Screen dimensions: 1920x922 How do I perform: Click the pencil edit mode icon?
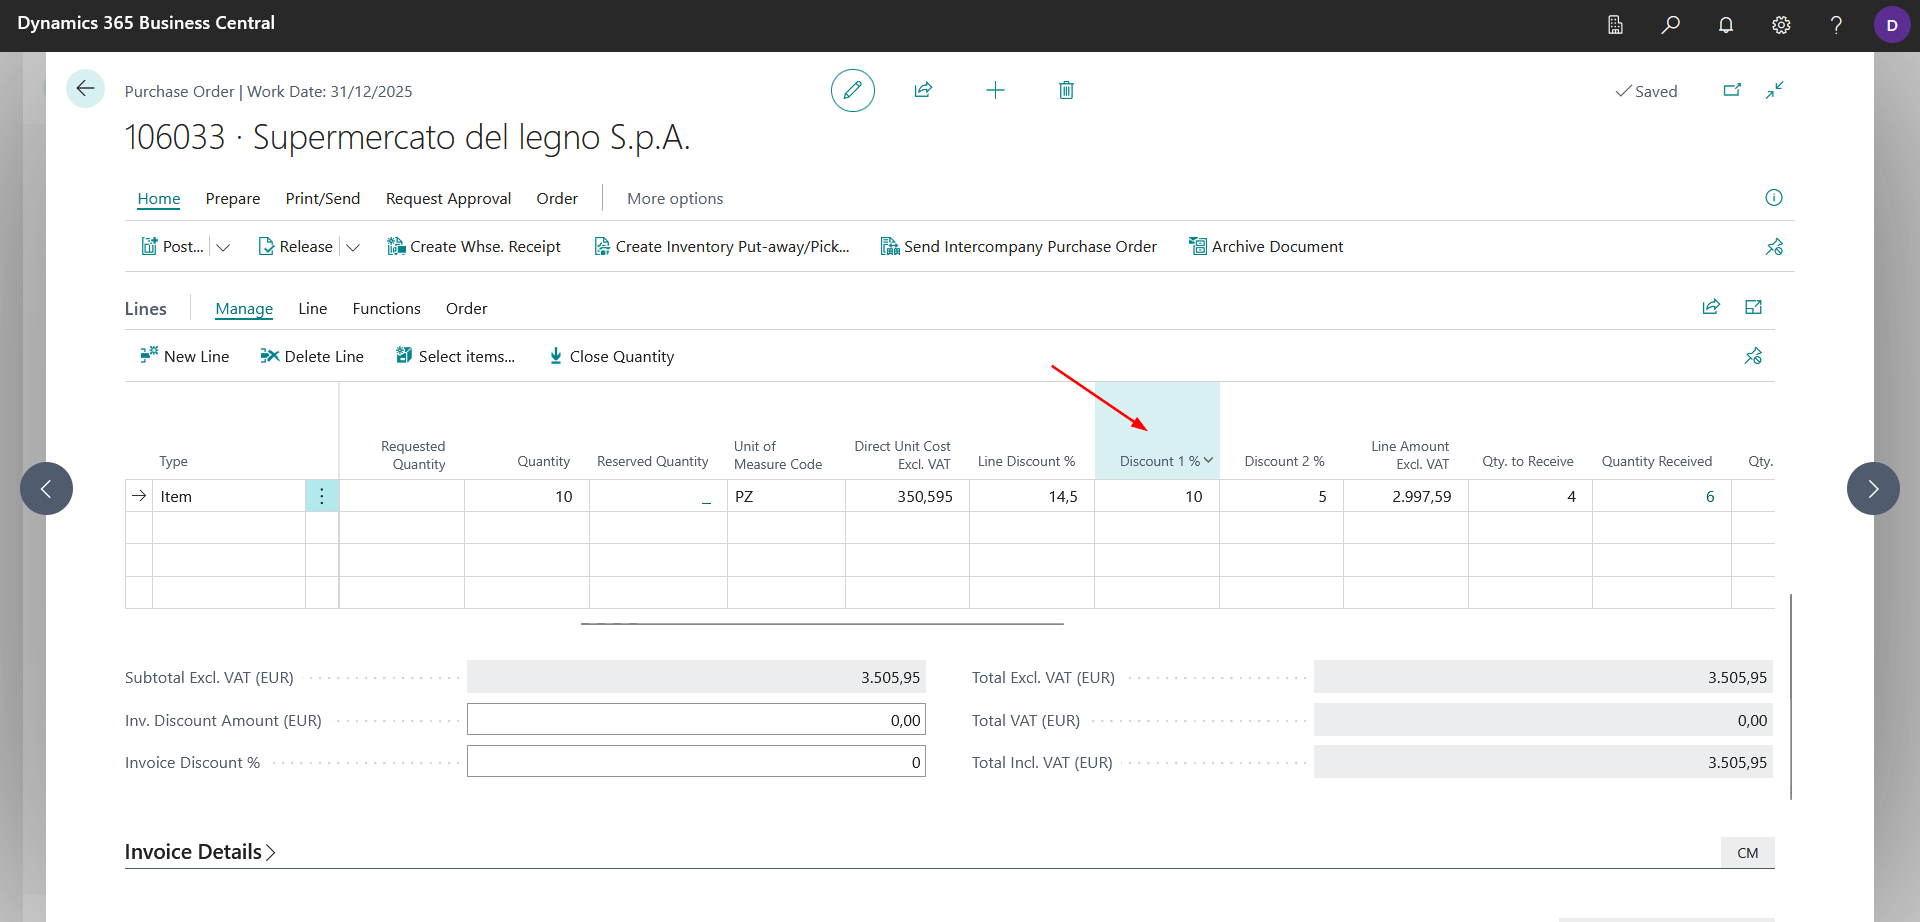(852, 90)
